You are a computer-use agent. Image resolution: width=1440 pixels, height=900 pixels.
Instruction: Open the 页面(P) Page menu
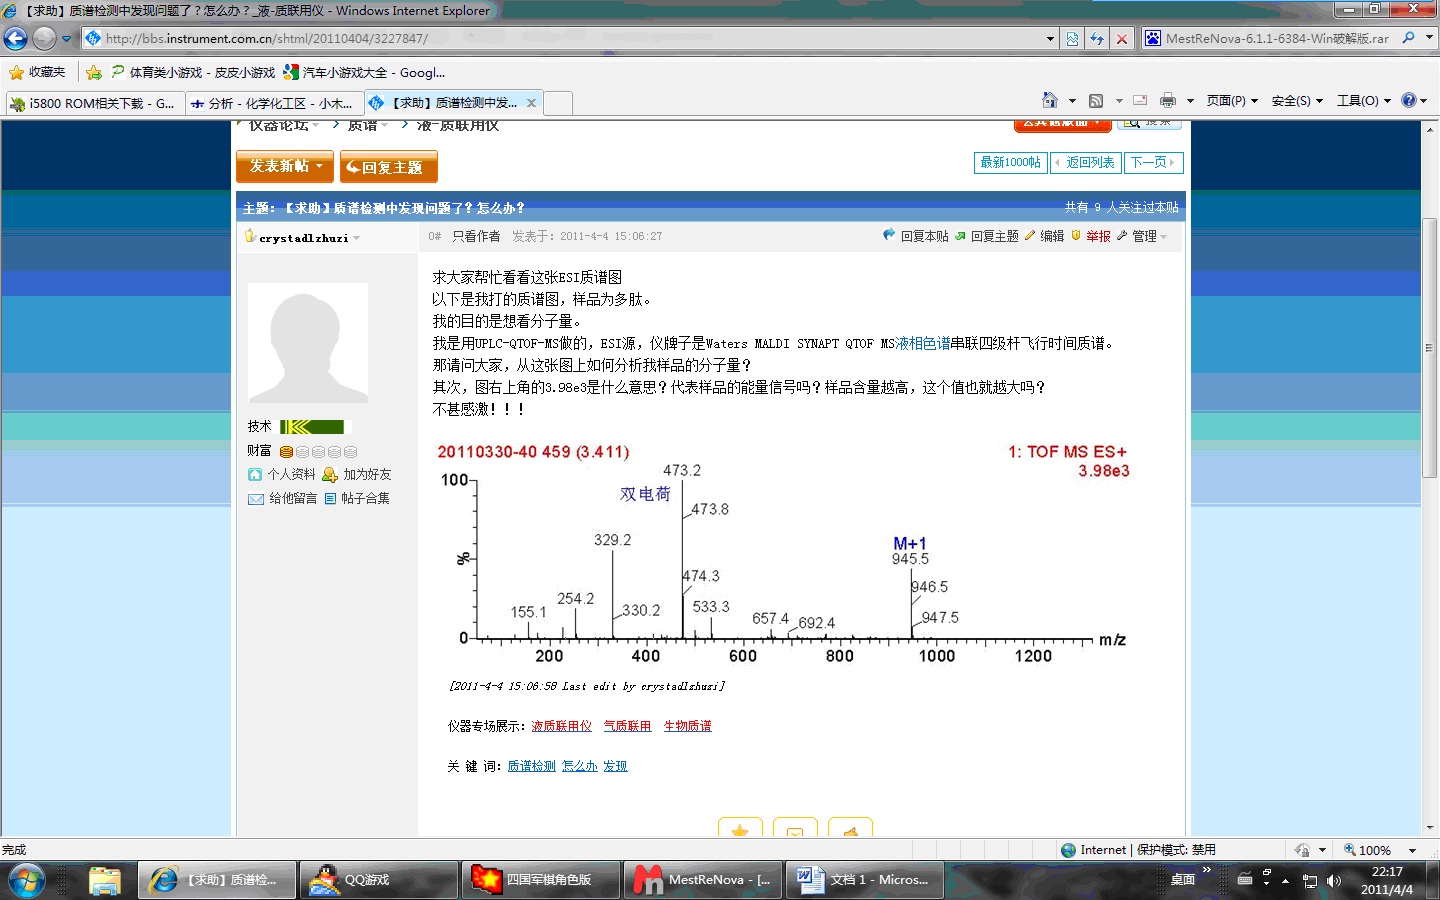coord(1232,100)
